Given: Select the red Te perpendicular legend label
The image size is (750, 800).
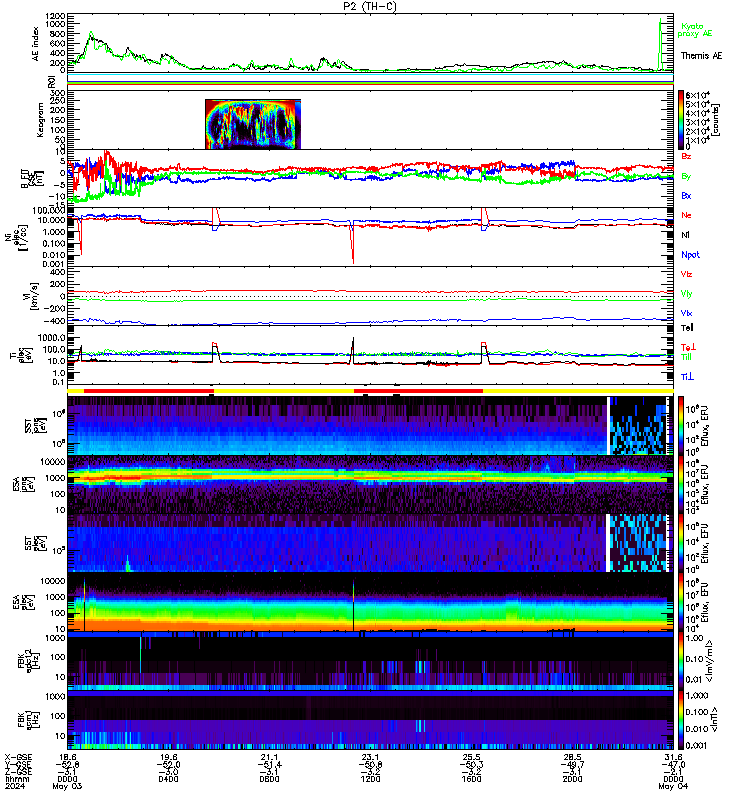Looking at the screenshot, I should [x=688, y=347].
